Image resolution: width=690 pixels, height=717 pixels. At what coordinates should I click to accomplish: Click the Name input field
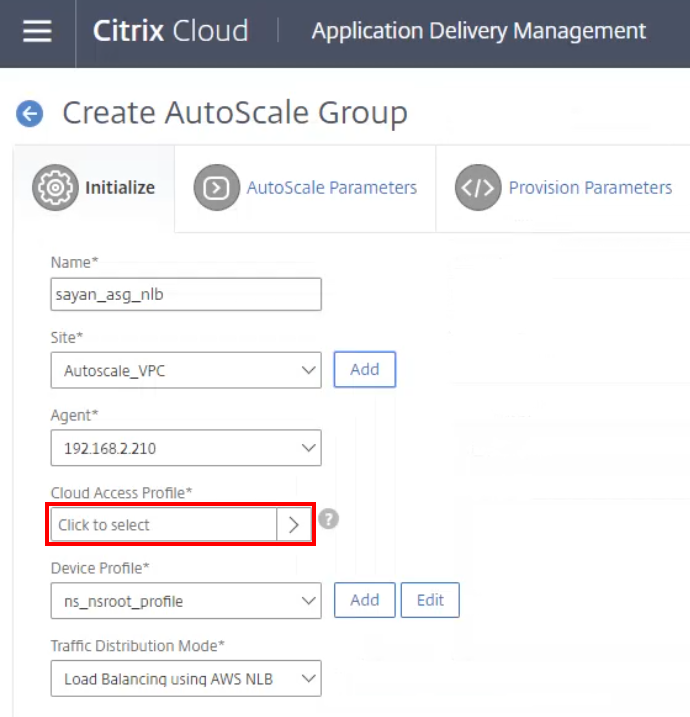(186, 294)
